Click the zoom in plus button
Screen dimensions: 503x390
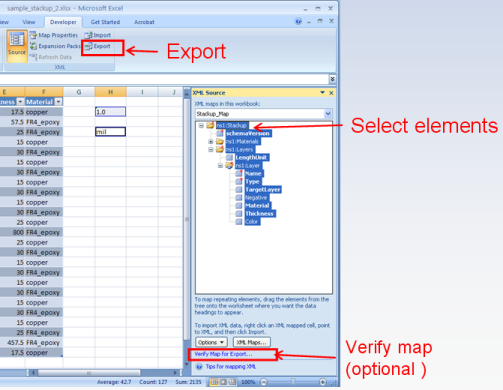322,382
